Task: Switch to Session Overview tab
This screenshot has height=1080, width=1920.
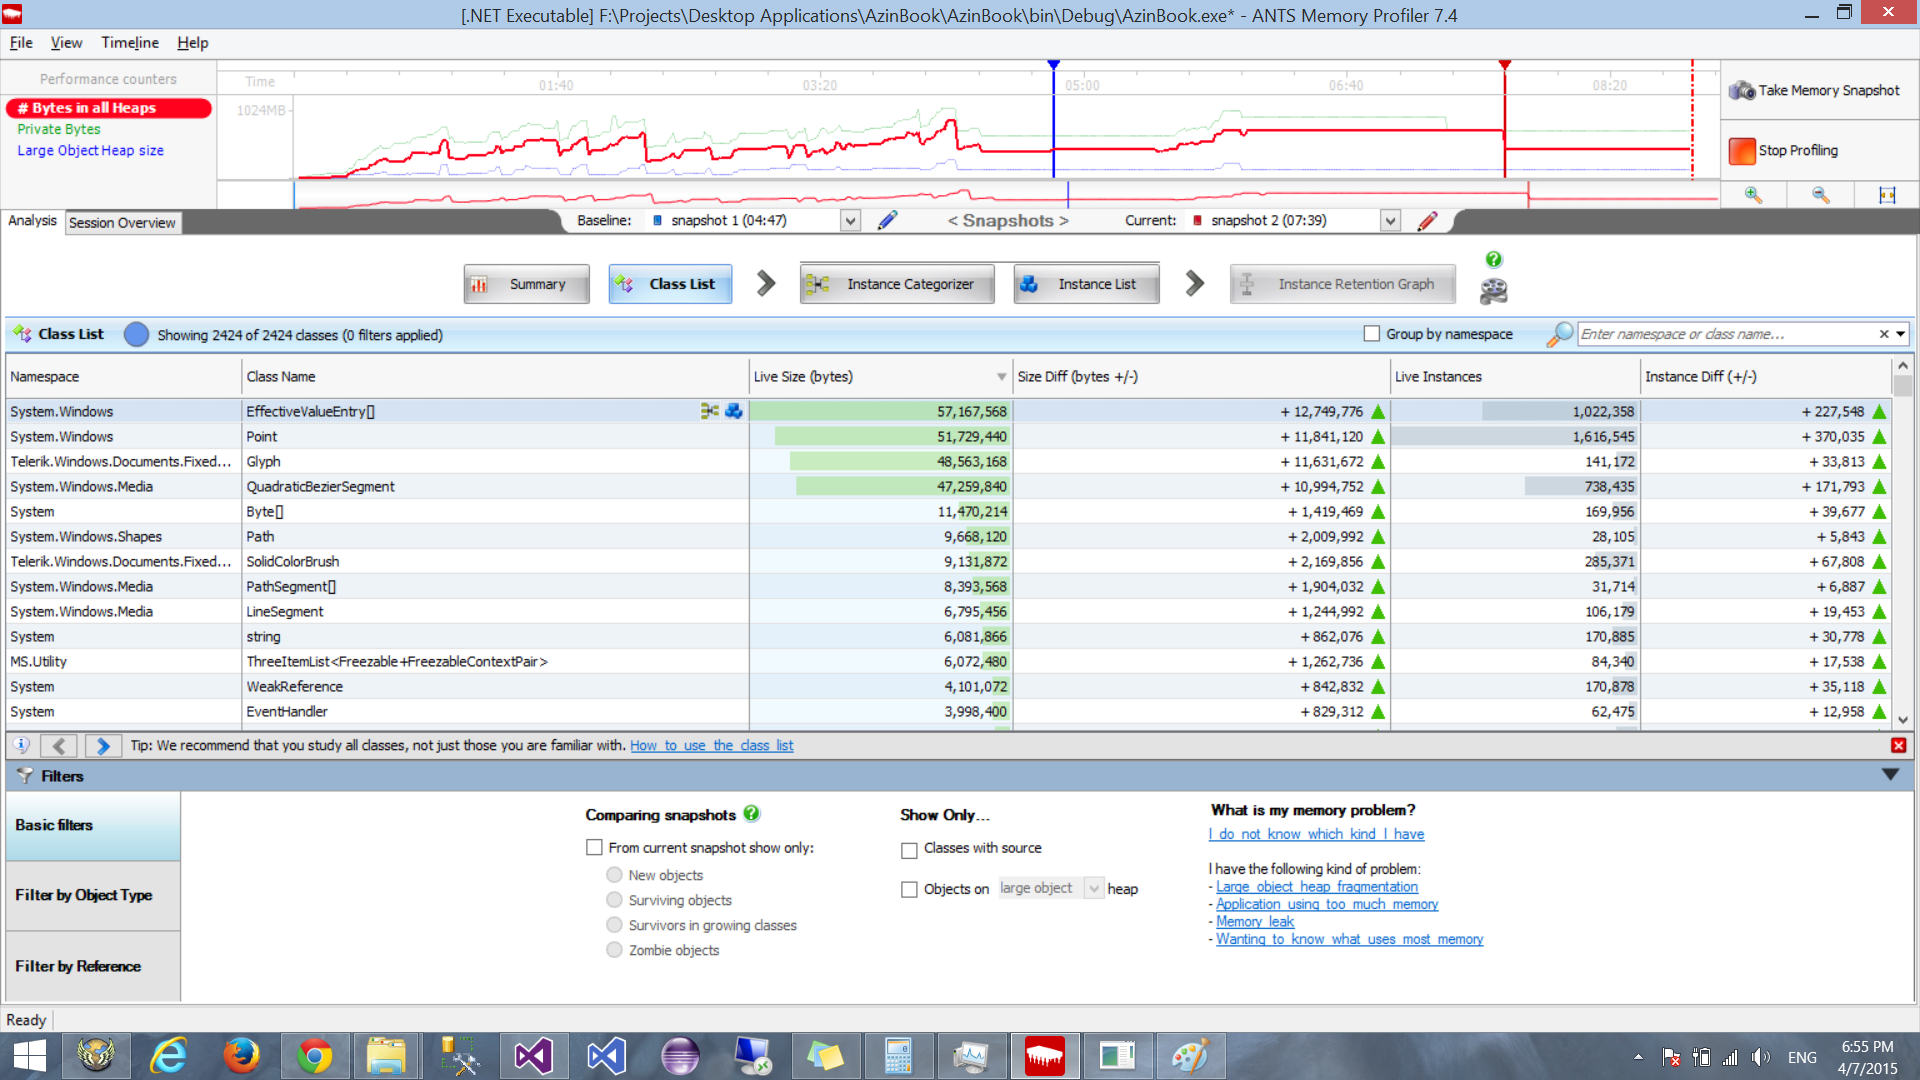Action: click(122, 222)
